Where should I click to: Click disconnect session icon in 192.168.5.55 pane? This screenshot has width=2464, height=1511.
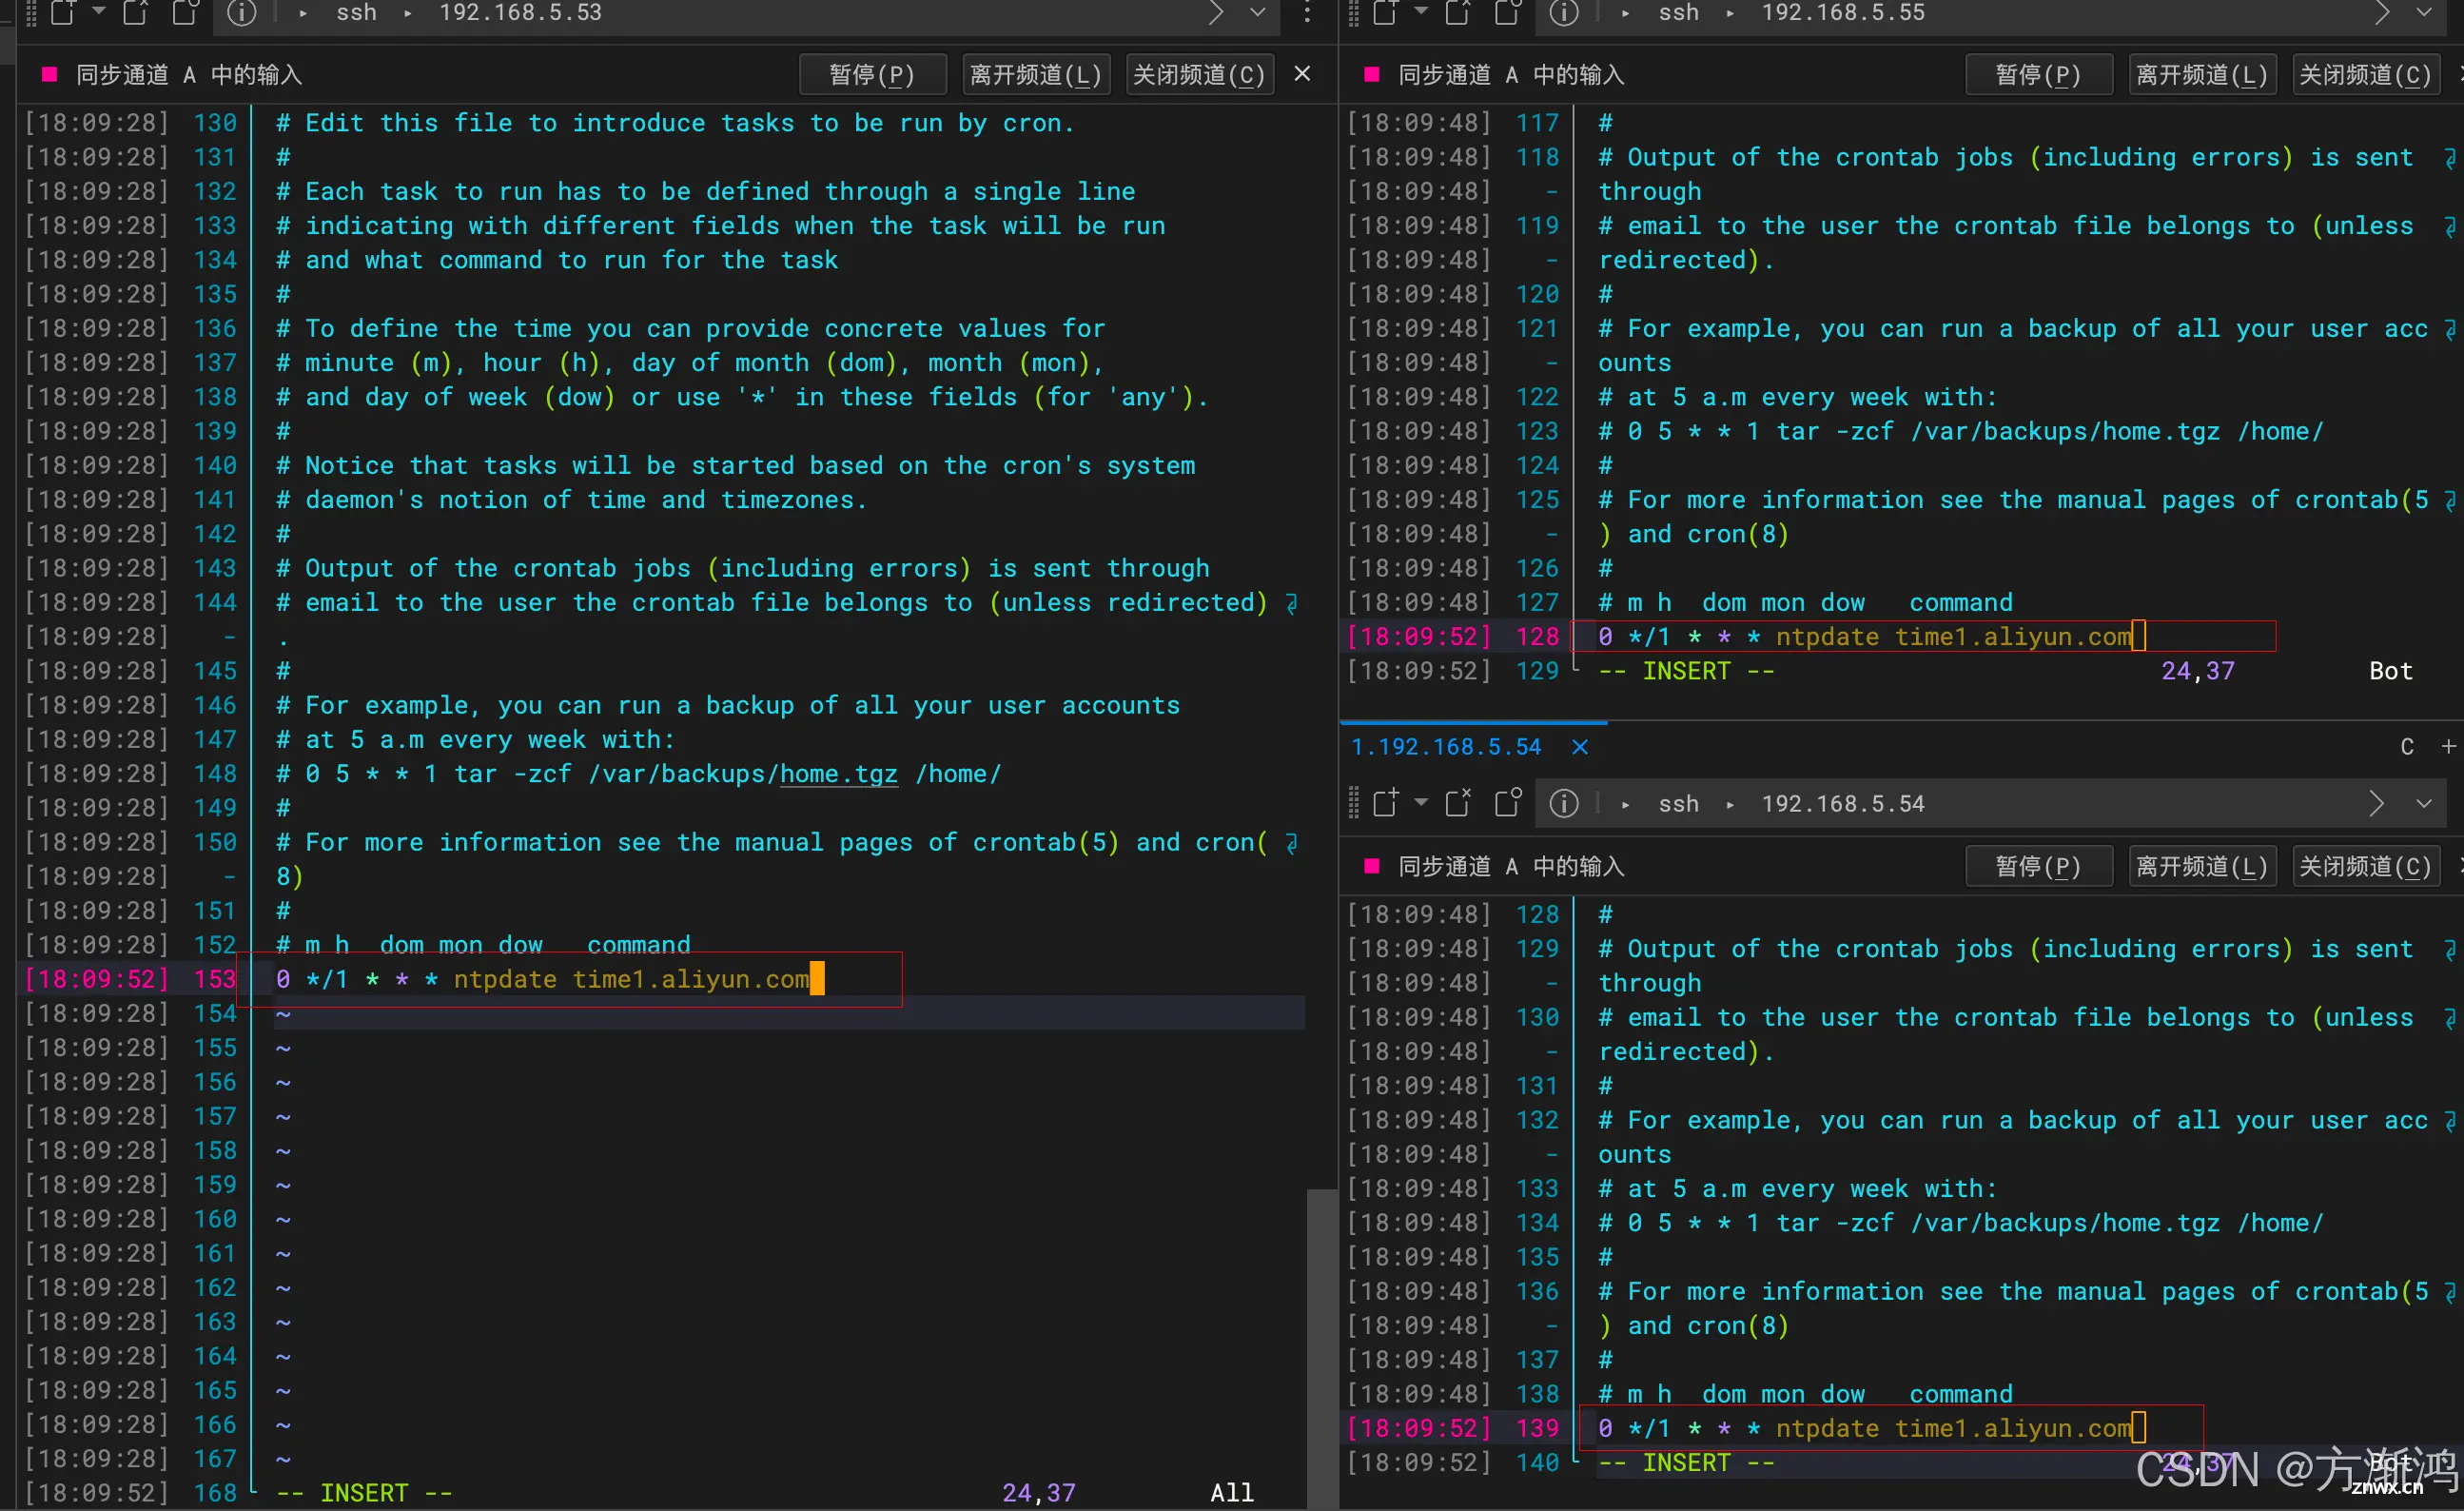pos(1458,12)
